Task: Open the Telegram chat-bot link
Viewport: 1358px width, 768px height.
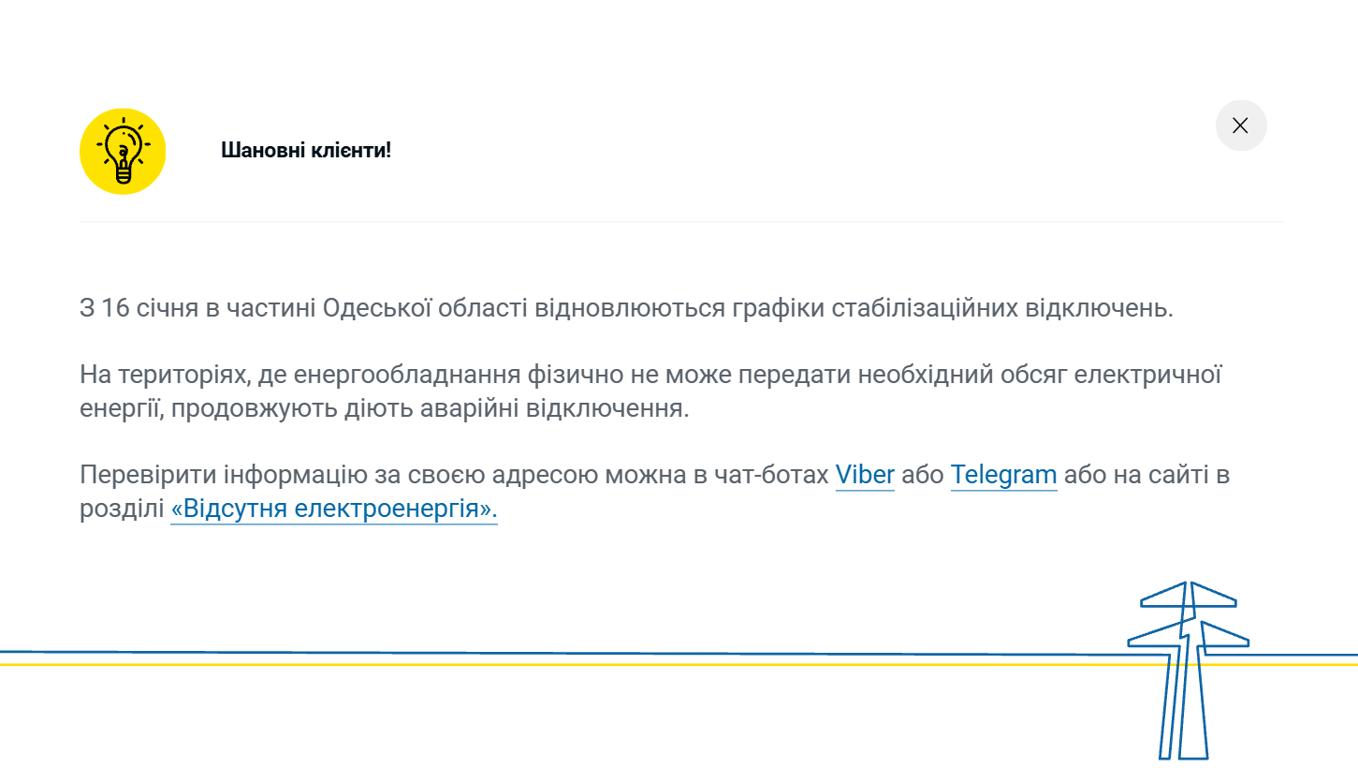Action: (x=1003, y=474)
